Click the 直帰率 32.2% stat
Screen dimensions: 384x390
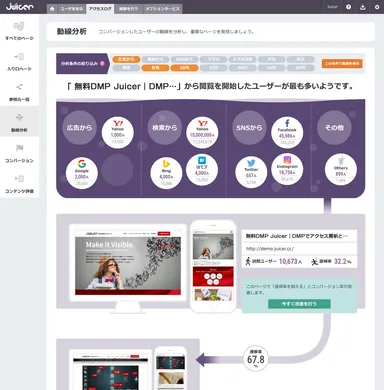point(331,261)
